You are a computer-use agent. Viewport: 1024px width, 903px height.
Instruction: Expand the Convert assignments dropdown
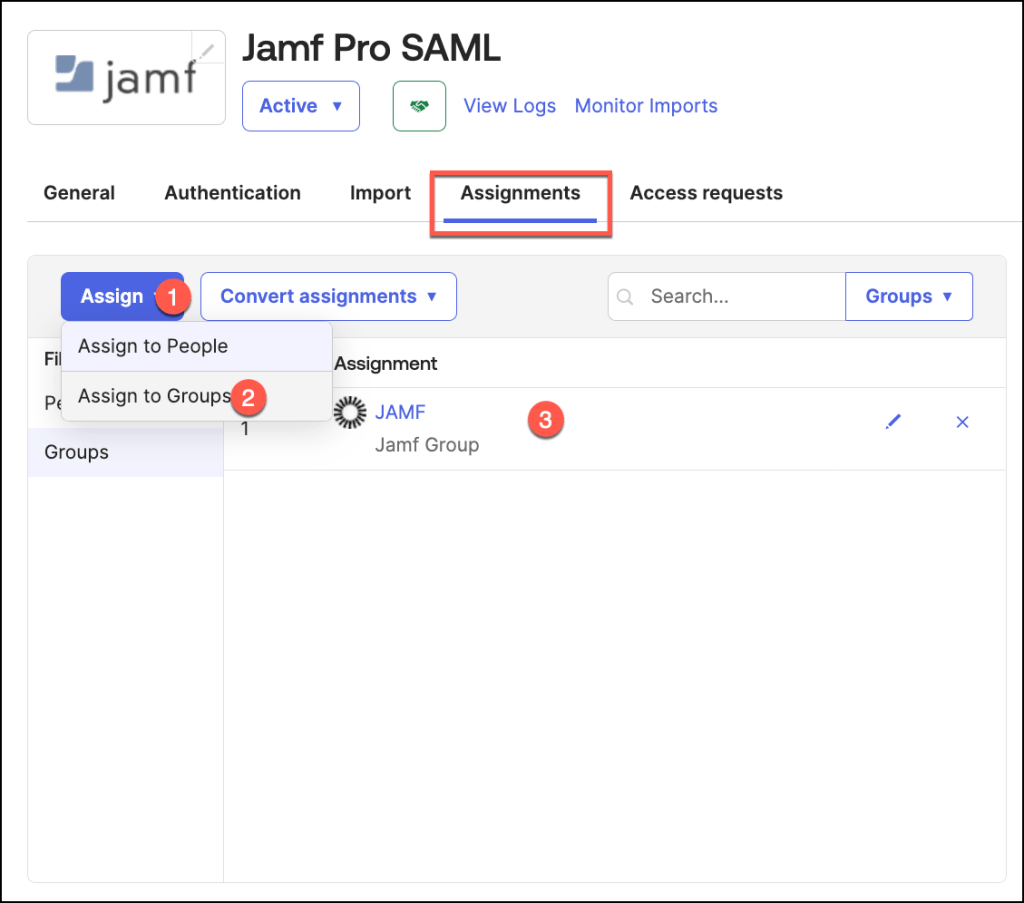328,296
